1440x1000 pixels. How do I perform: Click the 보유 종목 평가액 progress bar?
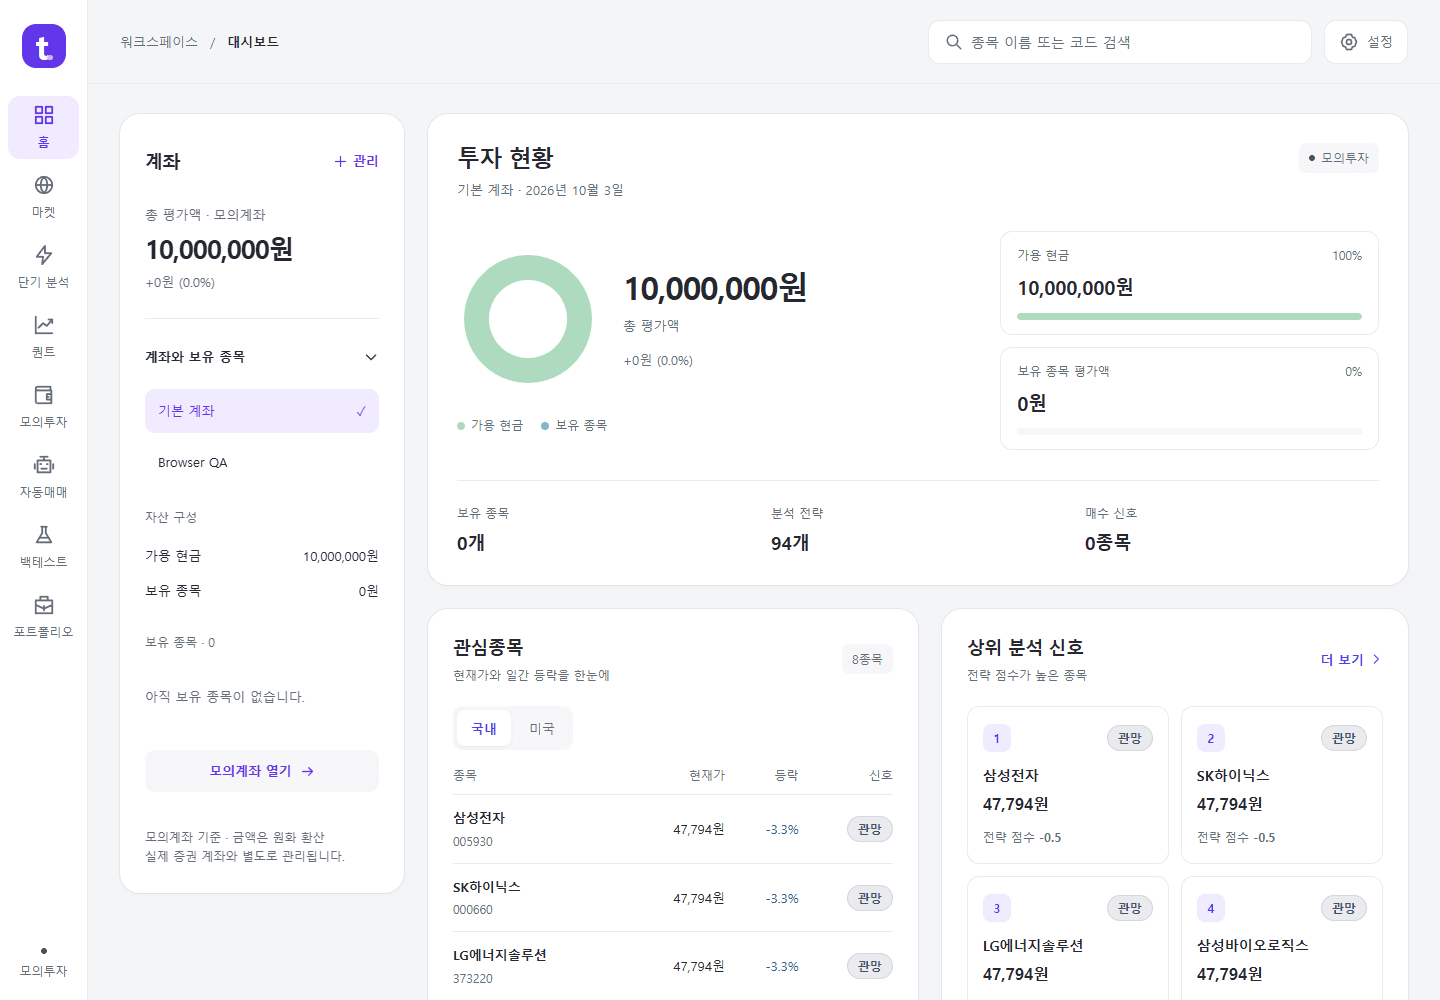tap(1189, 432)
